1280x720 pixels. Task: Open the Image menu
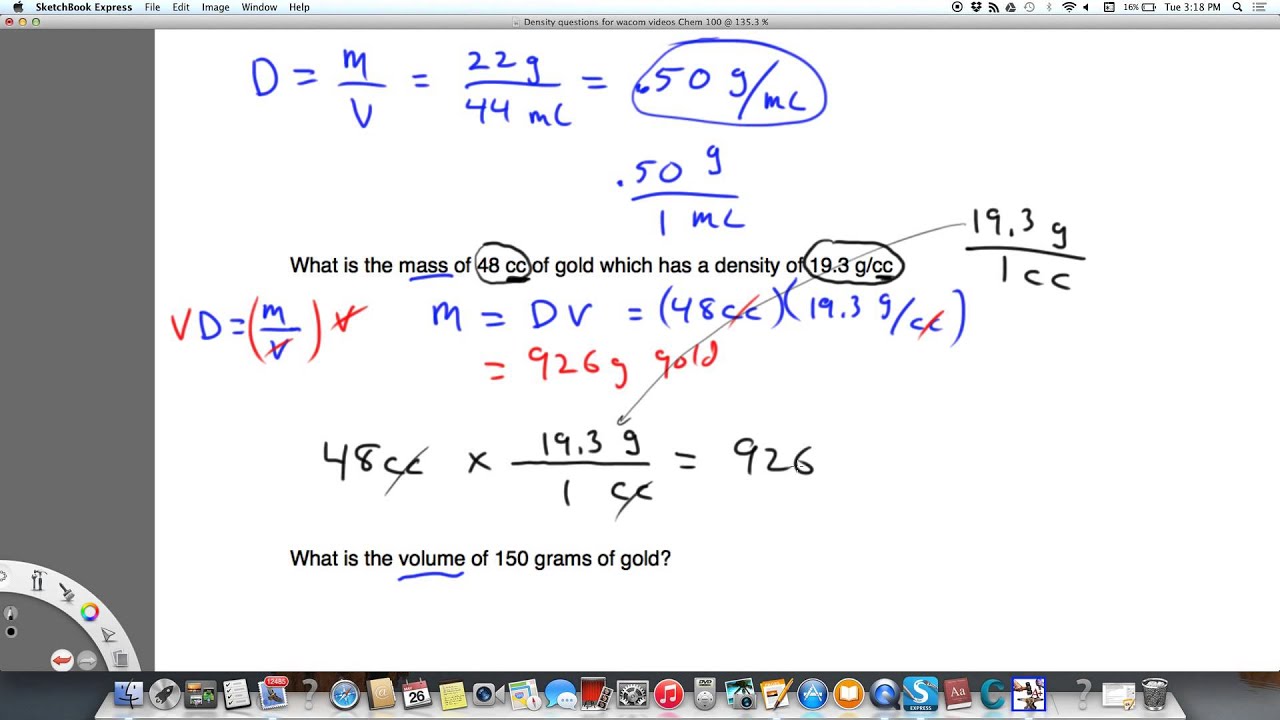[x=215, y=7]
